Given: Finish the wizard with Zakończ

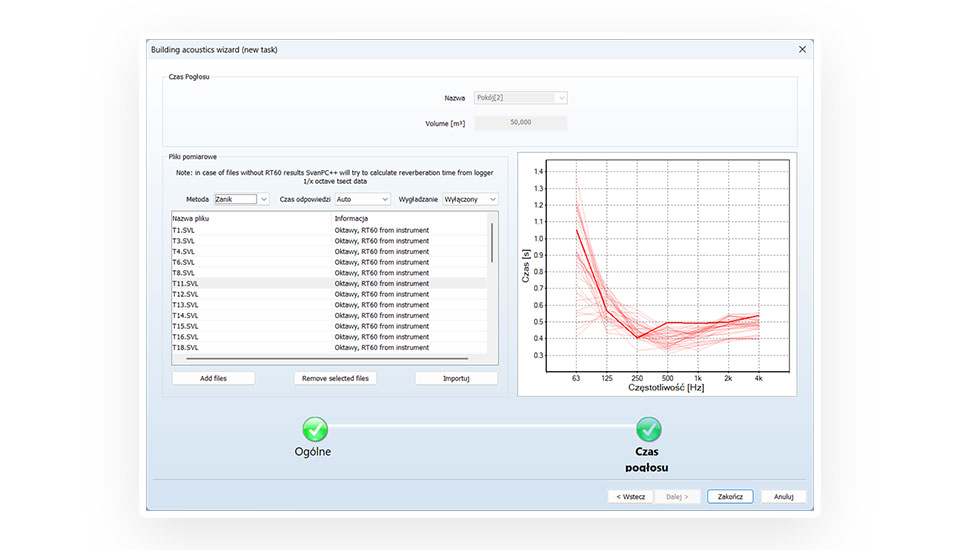Looking at the screenshot, I should [x=730, y=497].
